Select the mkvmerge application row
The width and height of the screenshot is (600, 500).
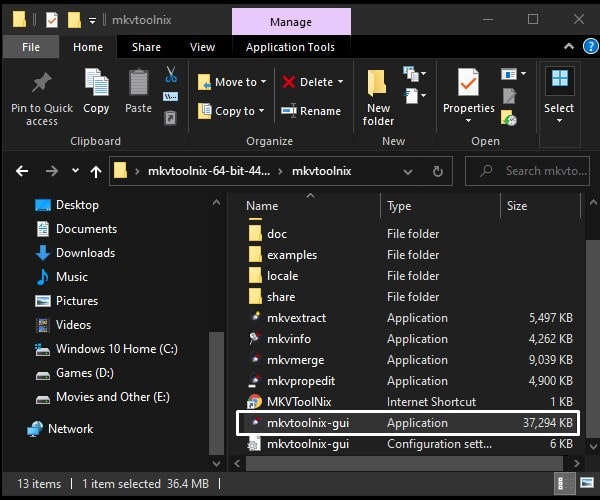408,360
